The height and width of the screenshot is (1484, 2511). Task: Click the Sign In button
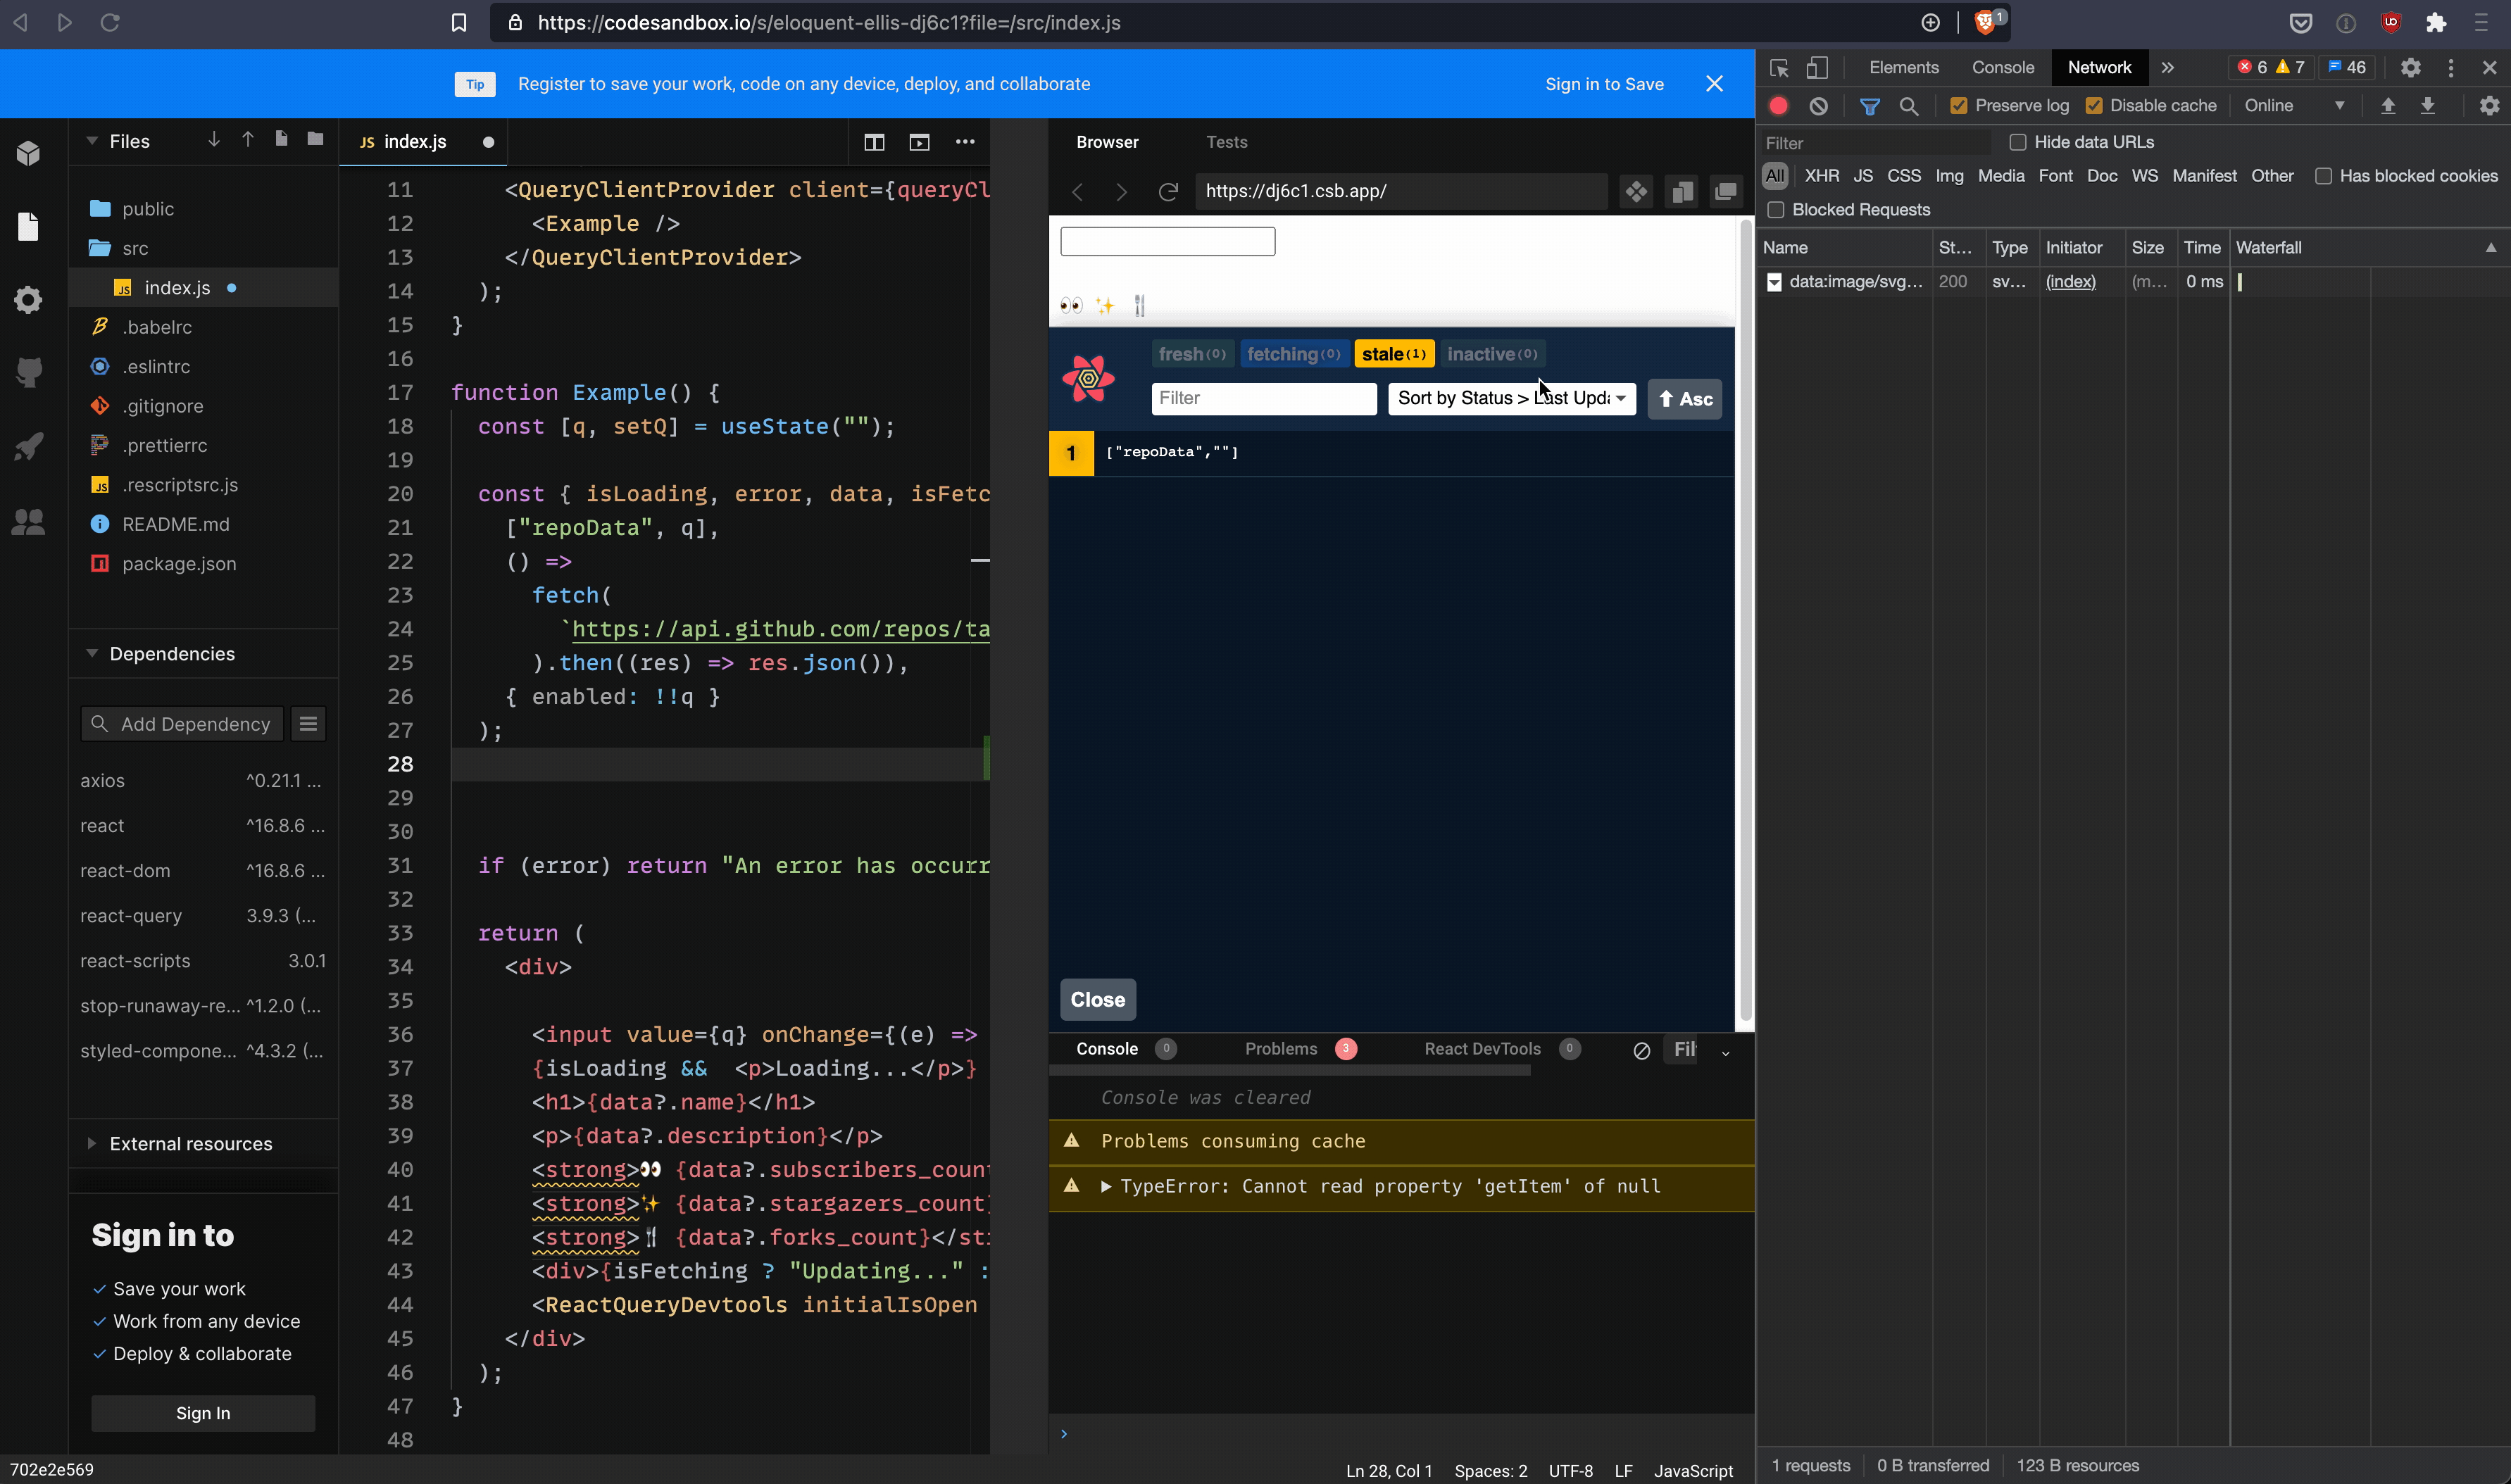click(203, 1412)
